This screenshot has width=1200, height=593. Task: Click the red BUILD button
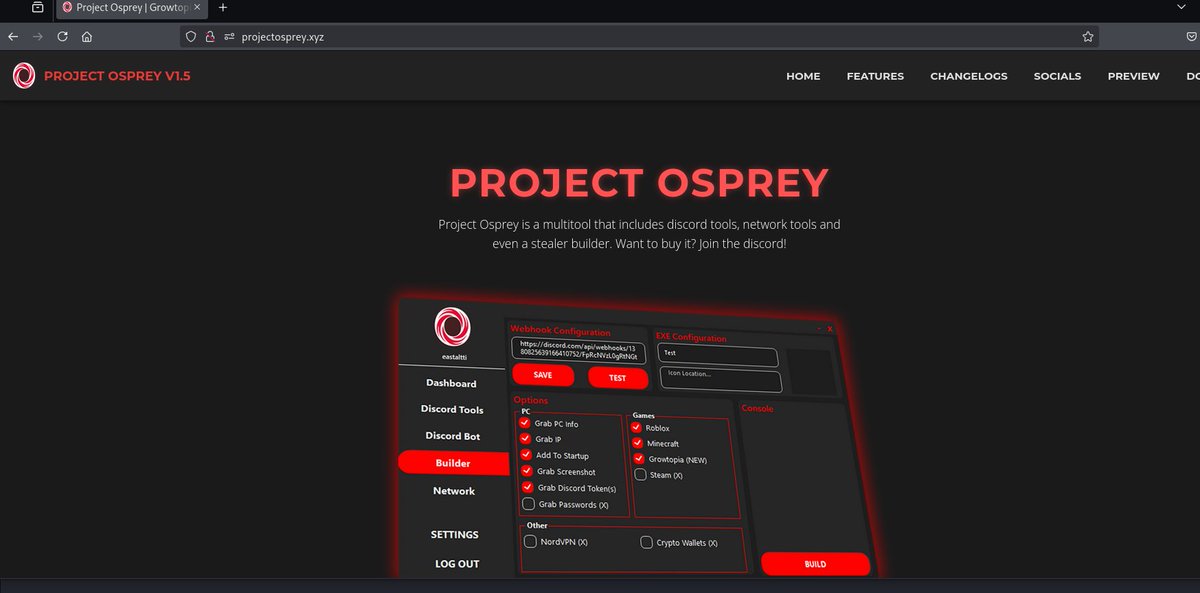pos(815,564)
